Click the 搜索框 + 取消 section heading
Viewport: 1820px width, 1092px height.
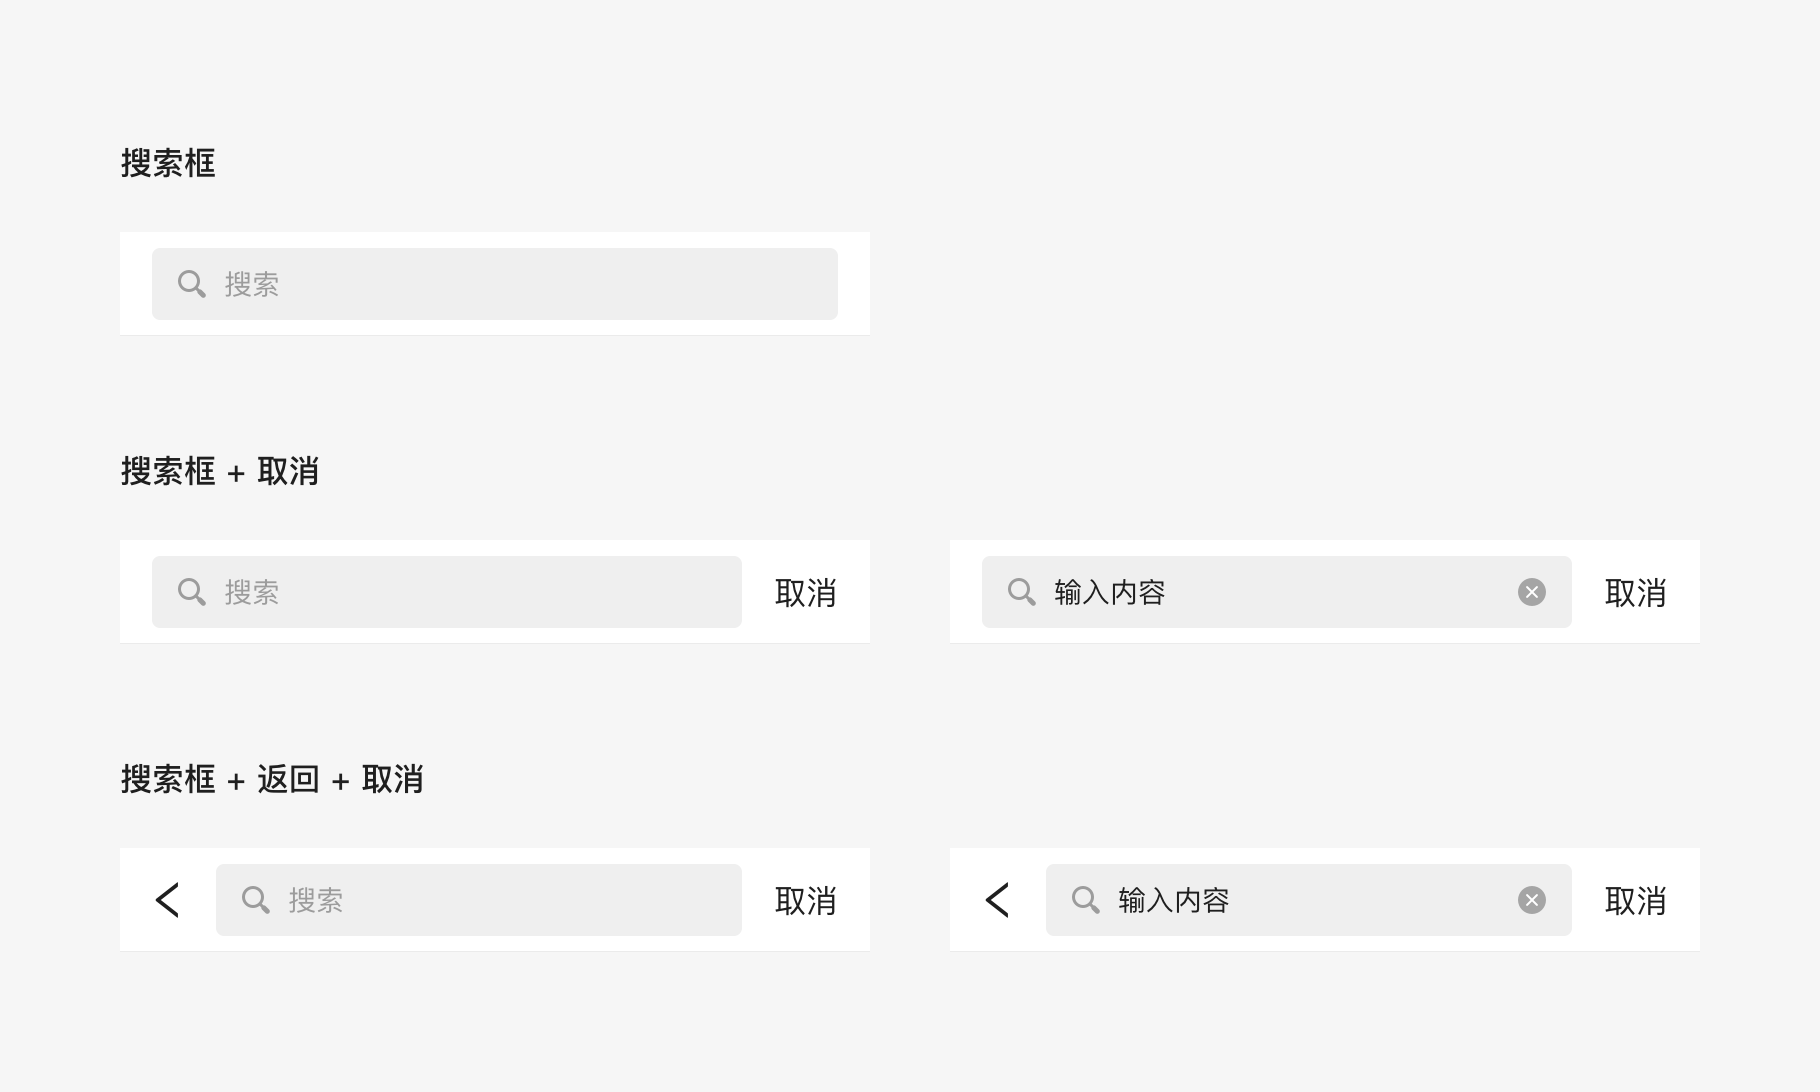(220, 471)
